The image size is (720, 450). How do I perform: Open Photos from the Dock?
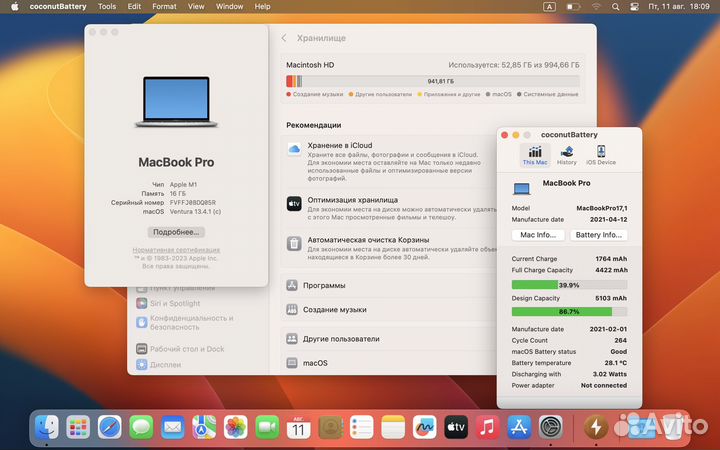point(236,428)
